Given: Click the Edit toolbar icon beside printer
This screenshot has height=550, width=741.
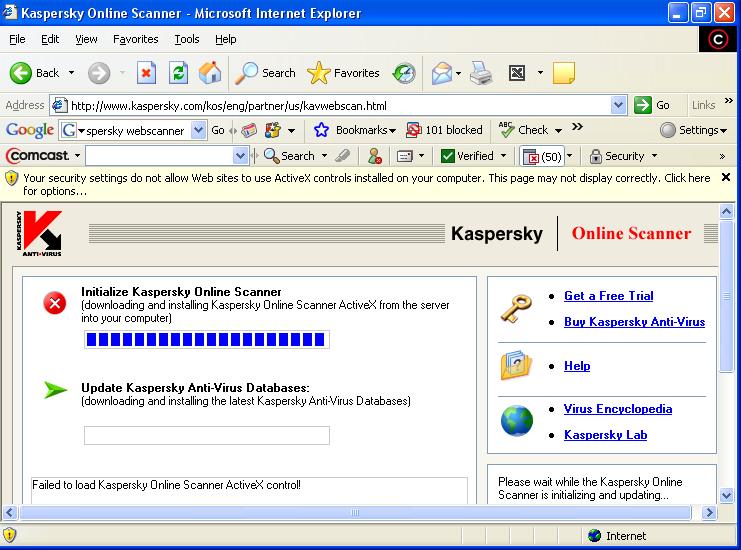Looking at the screenshot, I should [x=517, y=73].
